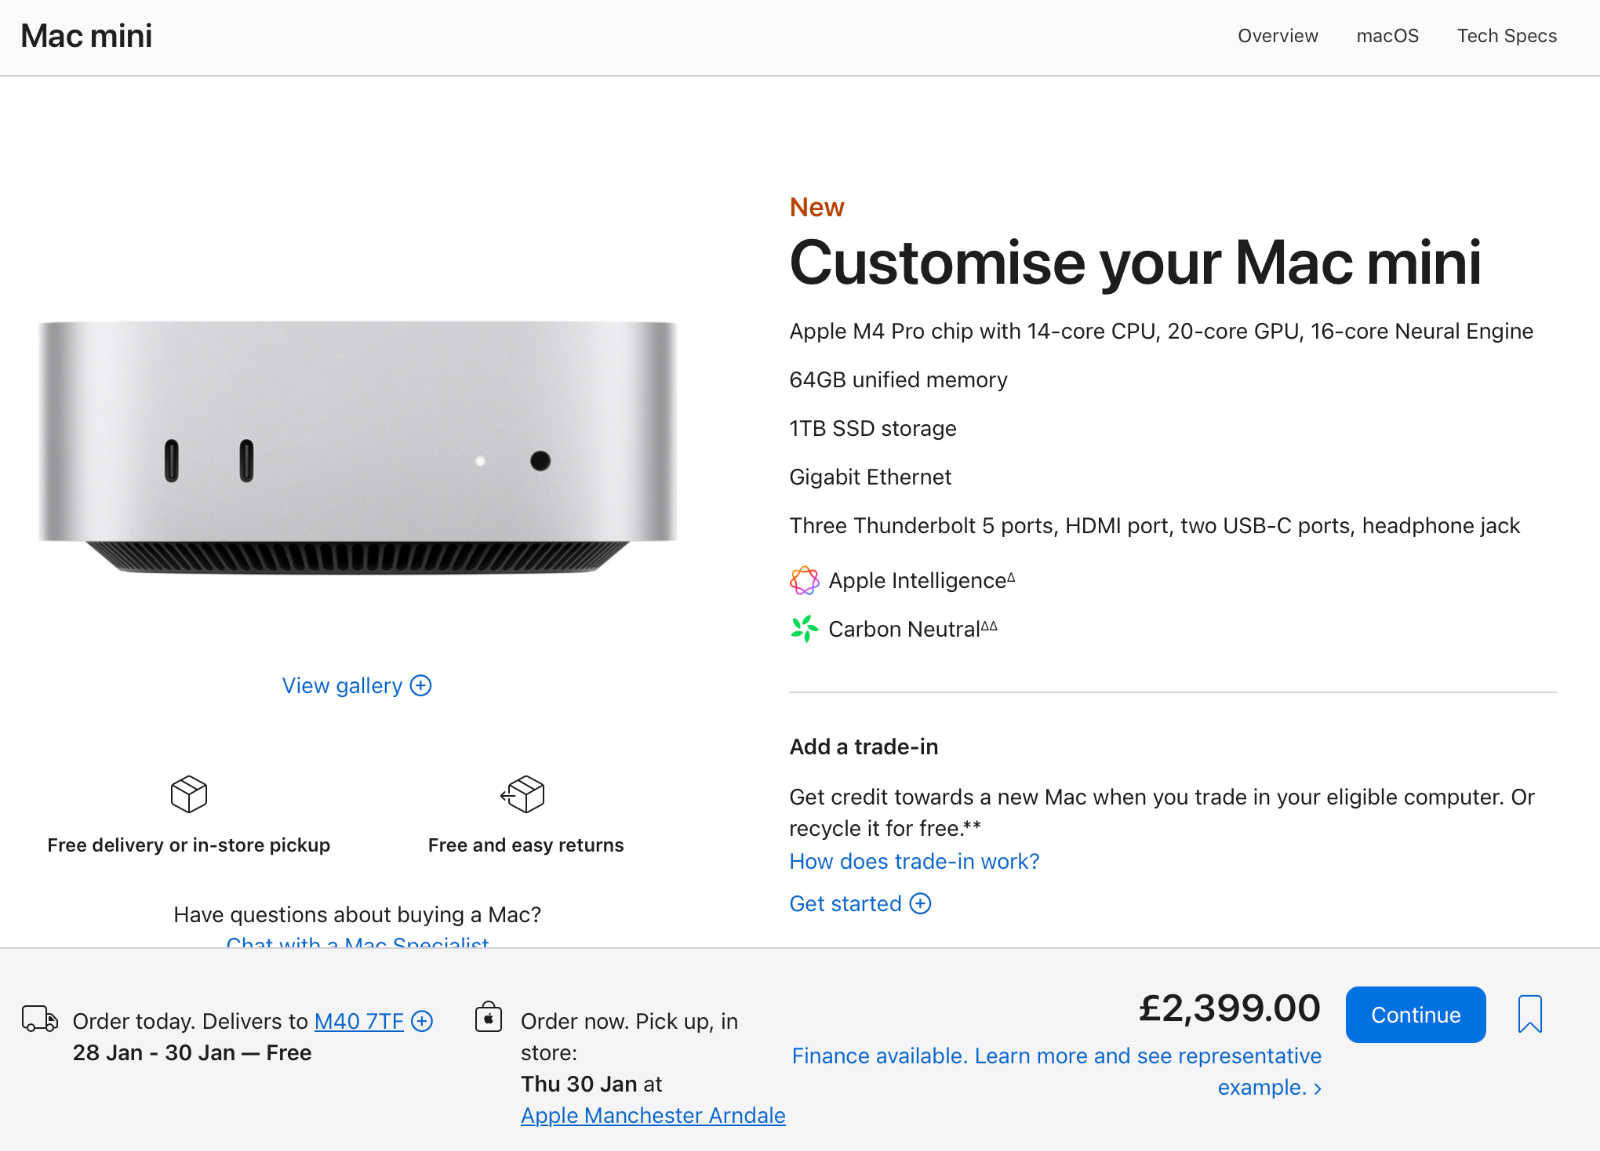Image resolution: width=1600 pixels, height=1151 pixels.
Task: Click the delivery truck icon
Action: click(40, 1019)
